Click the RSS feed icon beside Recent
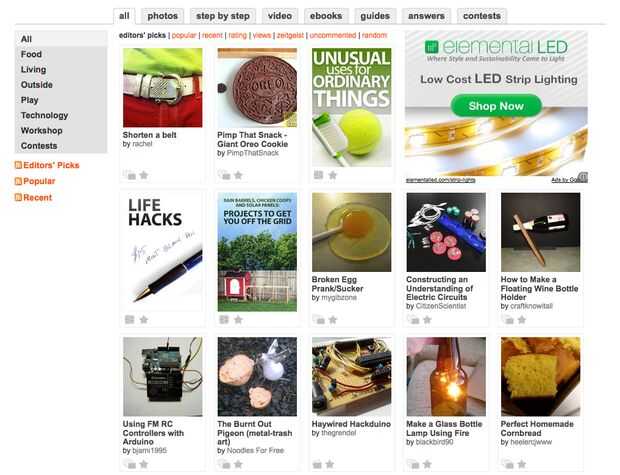Screen dimensions: 620x475 pos(18,198)
